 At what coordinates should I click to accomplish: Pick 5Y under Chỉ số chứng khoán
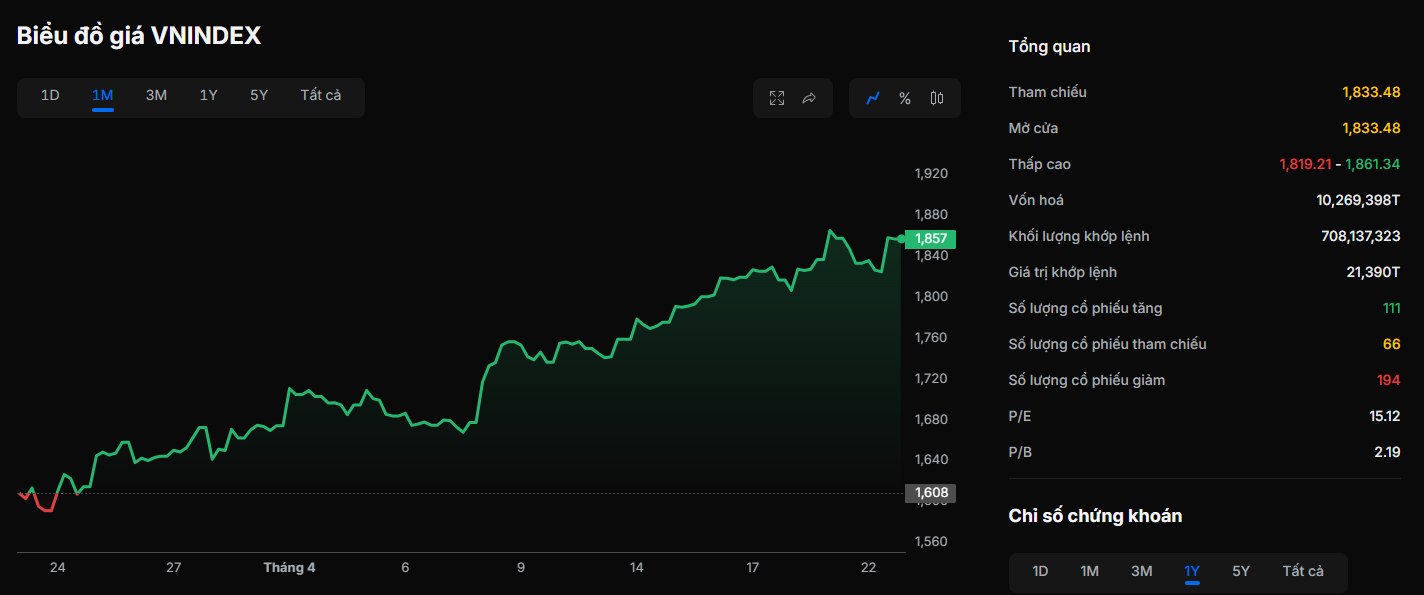(x=1241, y=572)
